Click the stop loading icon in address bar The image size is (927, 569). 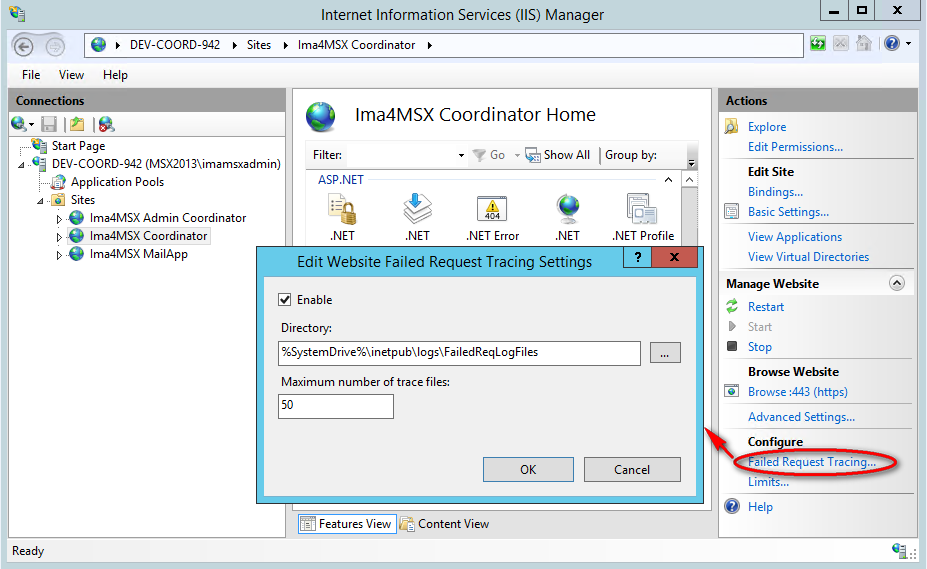point(841,43)
